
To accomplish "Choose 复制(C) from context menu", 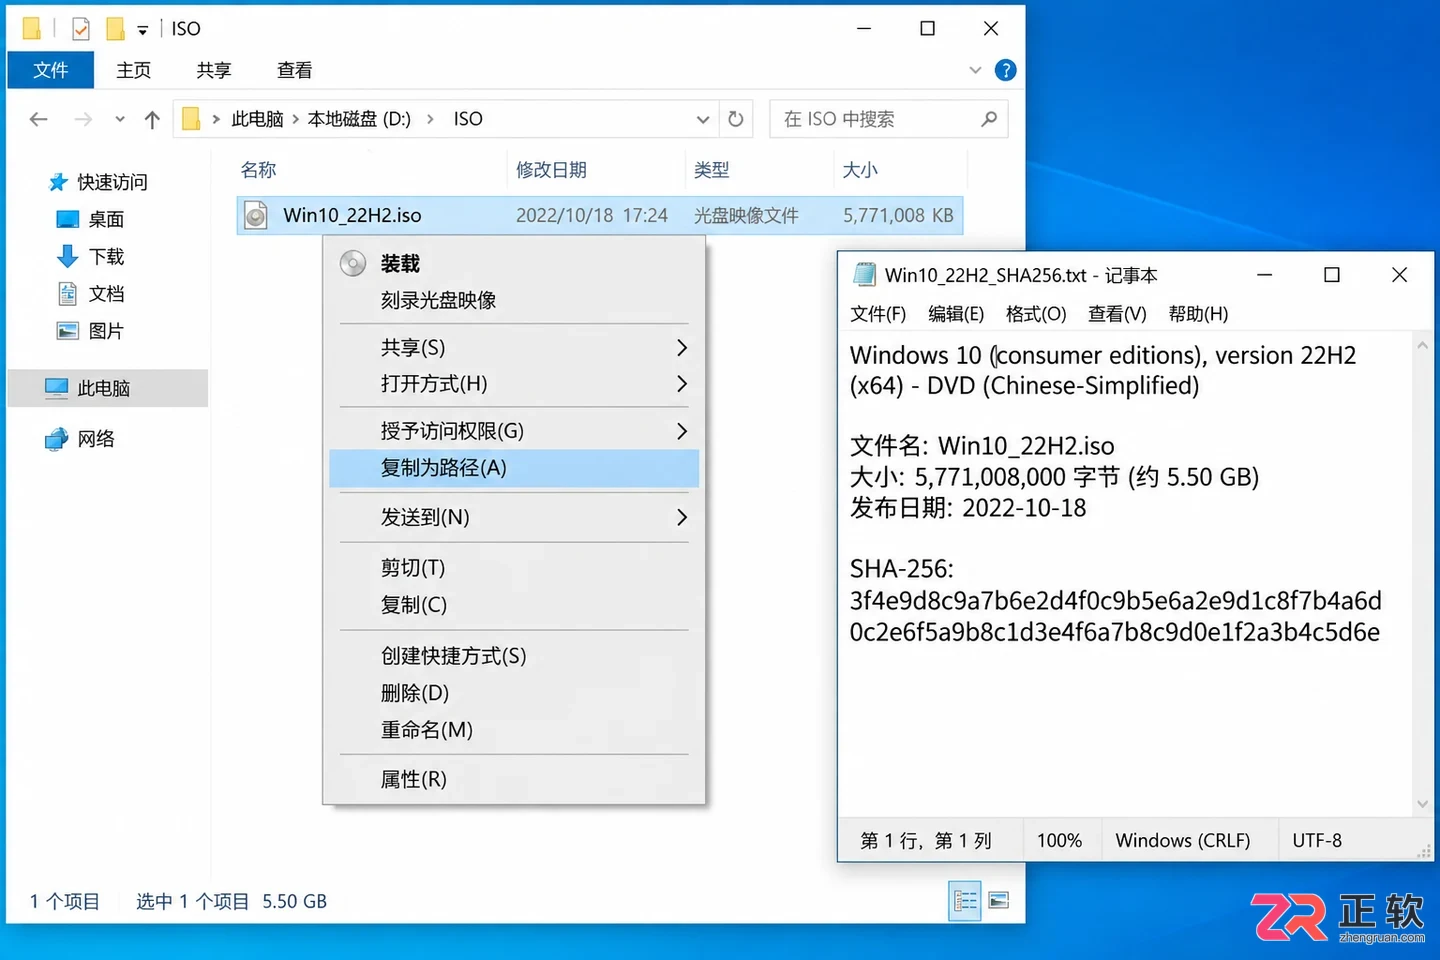I will pyautogui.click(x=413, y=605).
